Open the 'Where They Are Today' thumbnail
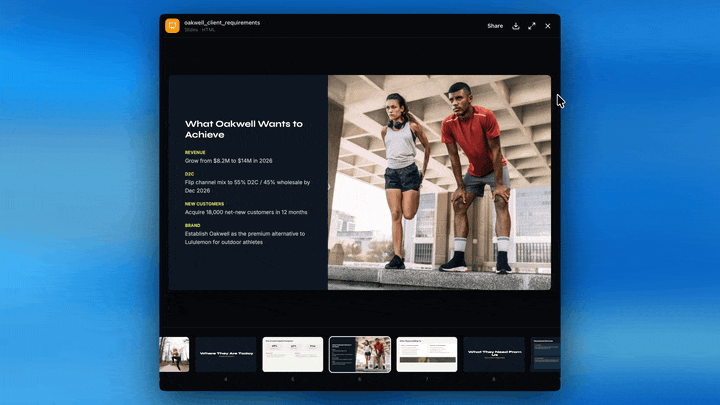The image size is (720, 405). pos(226,354)
